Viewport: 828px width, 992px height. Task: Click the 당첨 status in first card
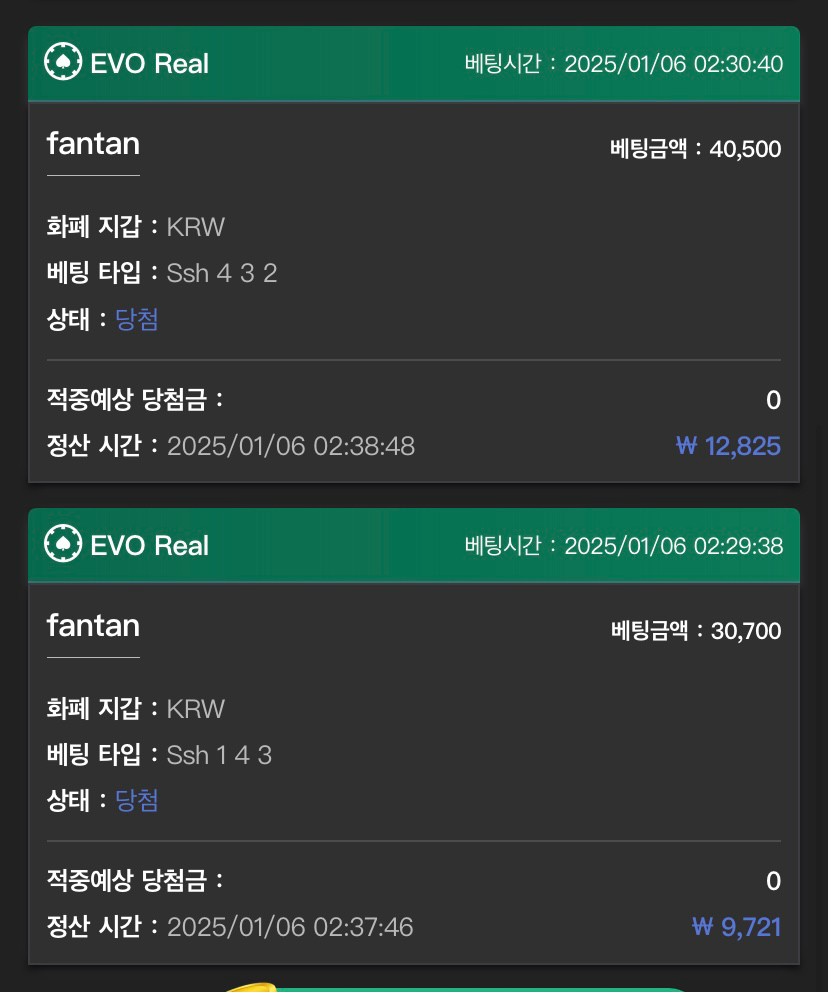click(x=137, y=320)
